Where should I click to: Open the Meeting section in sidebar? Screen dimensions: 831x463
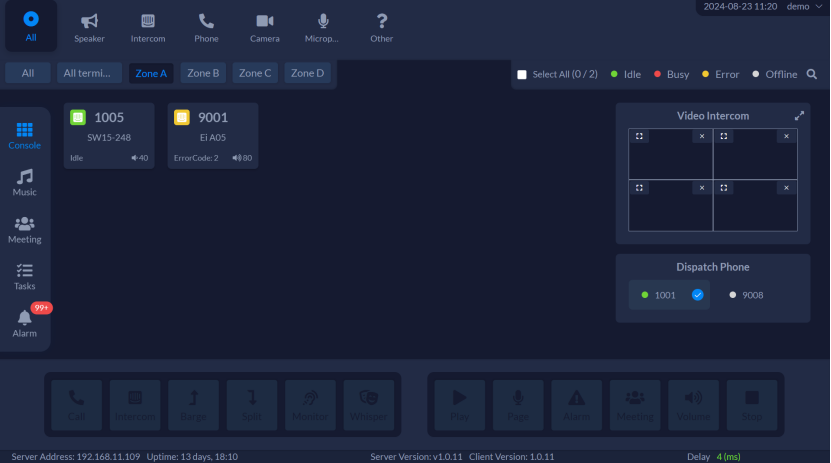25,230
